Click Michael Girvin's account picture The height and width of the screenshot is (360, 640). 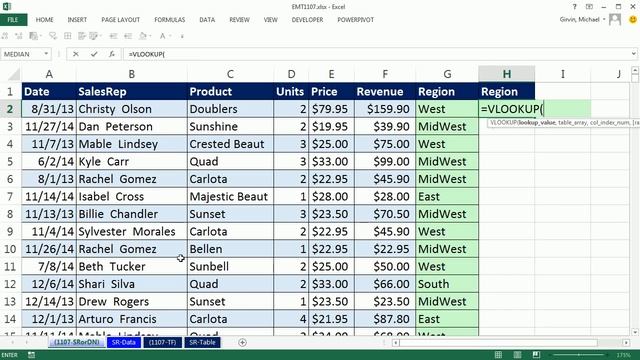[615, 19]
